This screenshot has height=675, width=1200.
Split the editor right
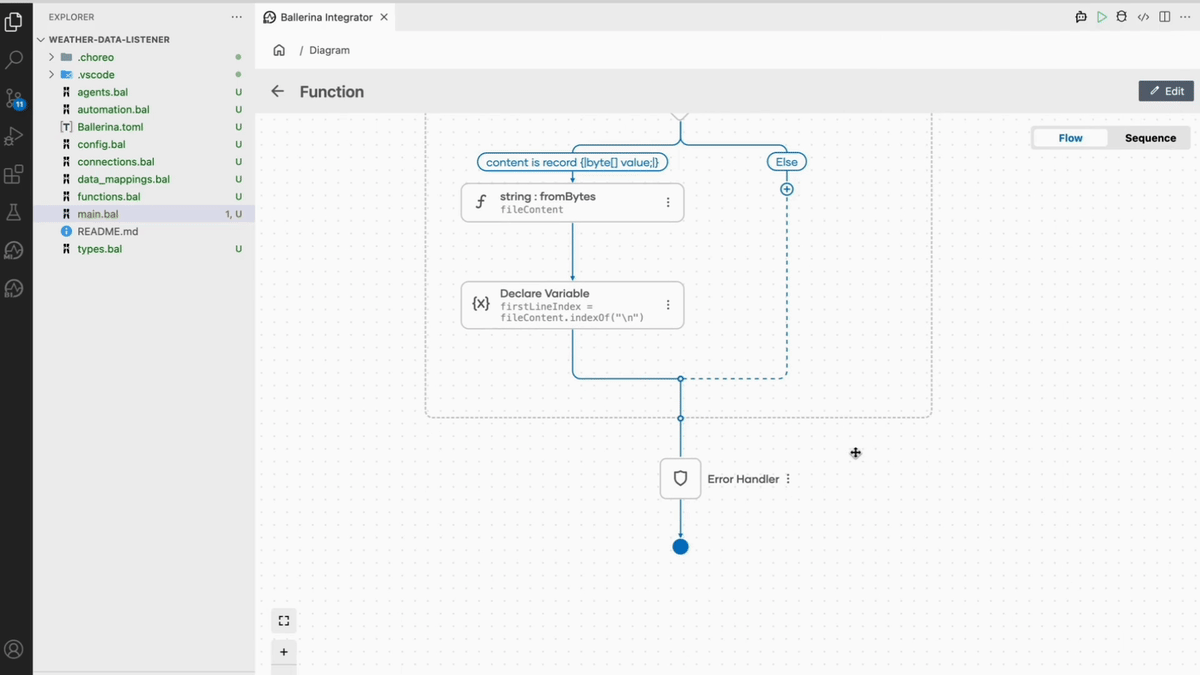coord(1164,17)
